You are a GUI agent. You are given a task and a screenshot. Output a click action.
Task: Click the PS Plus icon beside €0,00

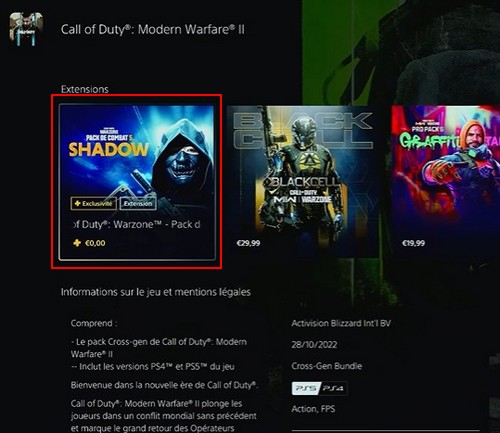(77, 243)
